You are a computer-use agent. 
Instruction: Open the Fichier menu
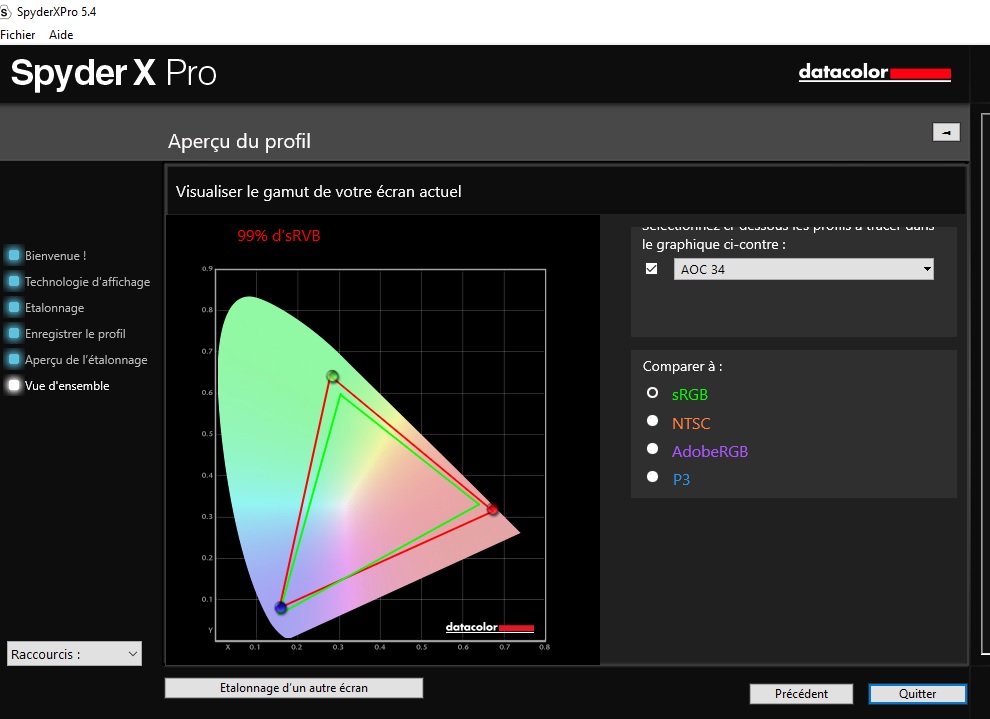(x=18, y=34)
